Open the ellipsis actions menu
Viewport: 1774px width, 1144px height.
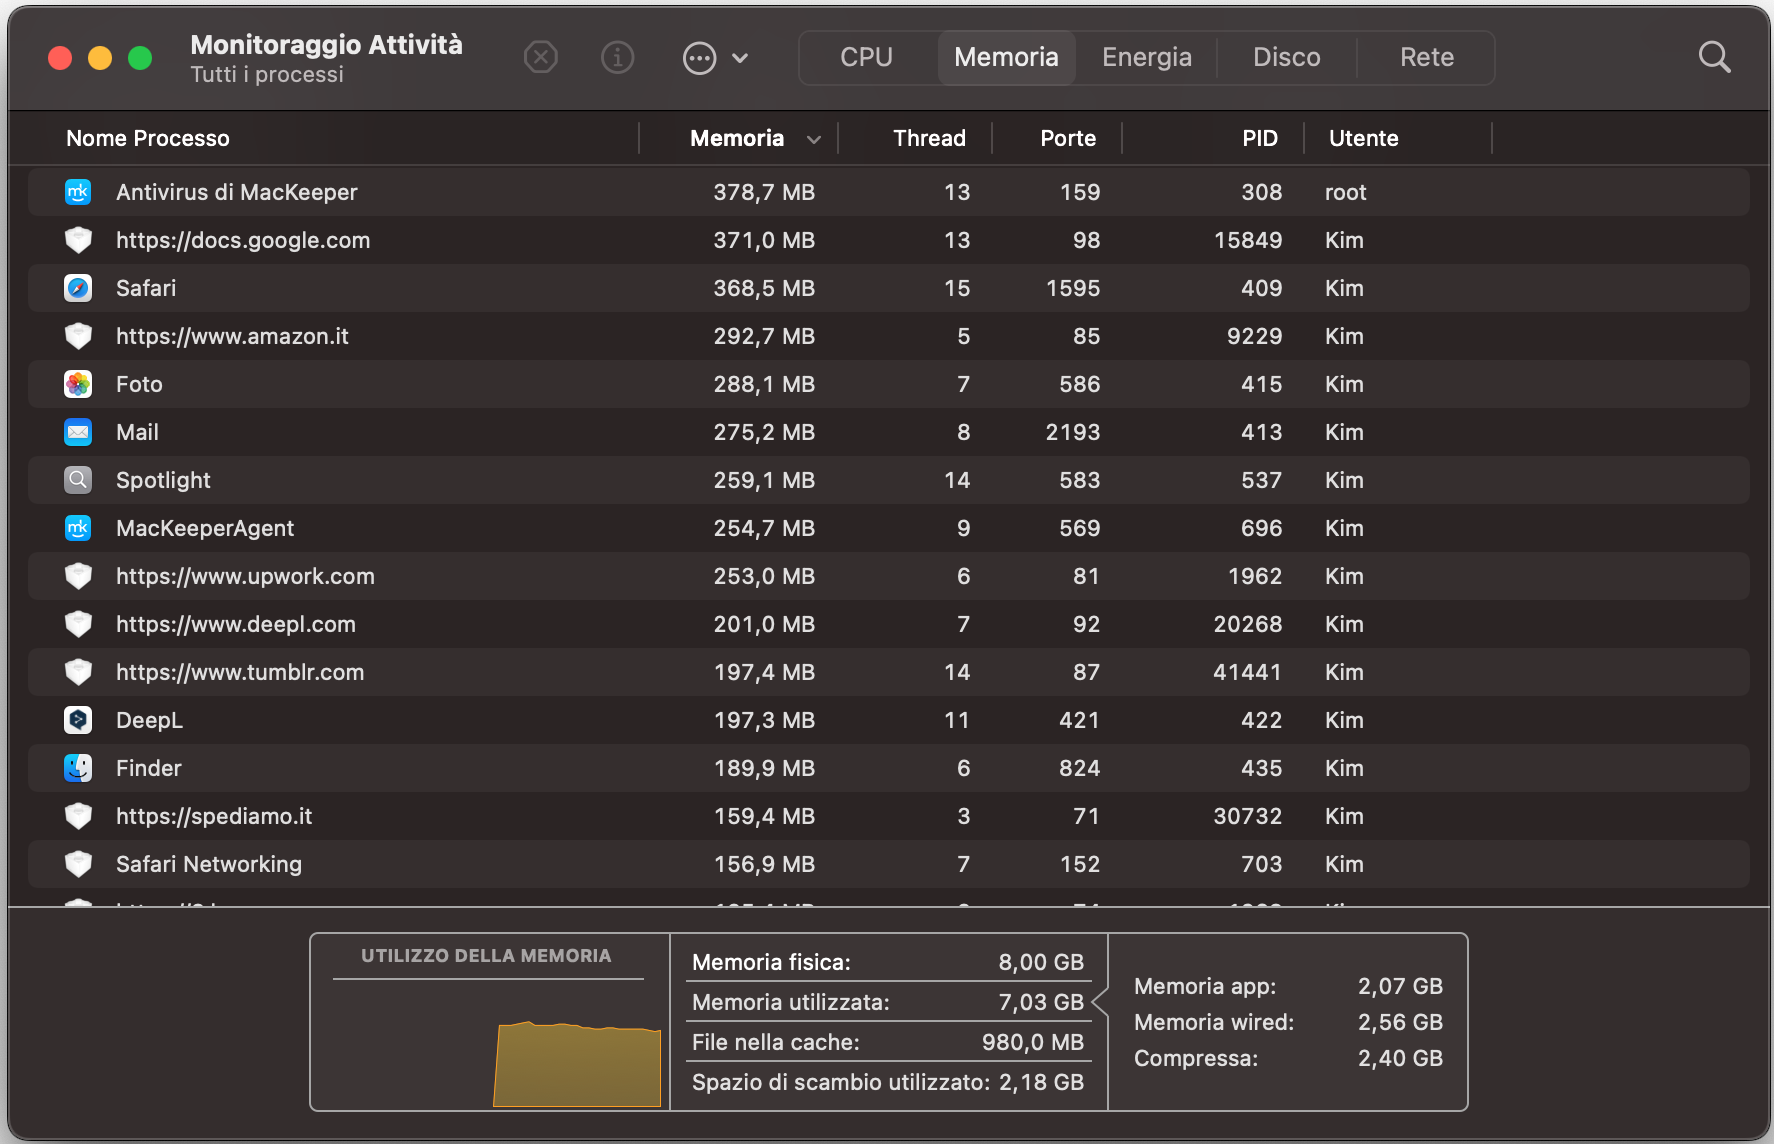pyautogui.click(x=715, y=58)
